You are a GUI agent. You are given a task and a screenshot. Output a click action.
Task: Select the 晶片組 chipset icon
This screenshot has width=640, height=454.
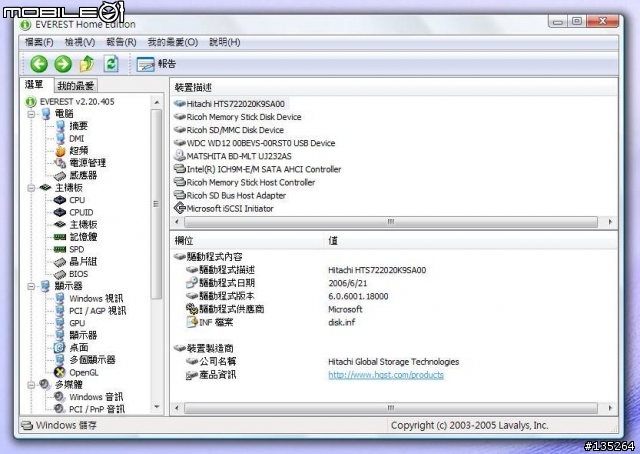(x=60, y=262)
